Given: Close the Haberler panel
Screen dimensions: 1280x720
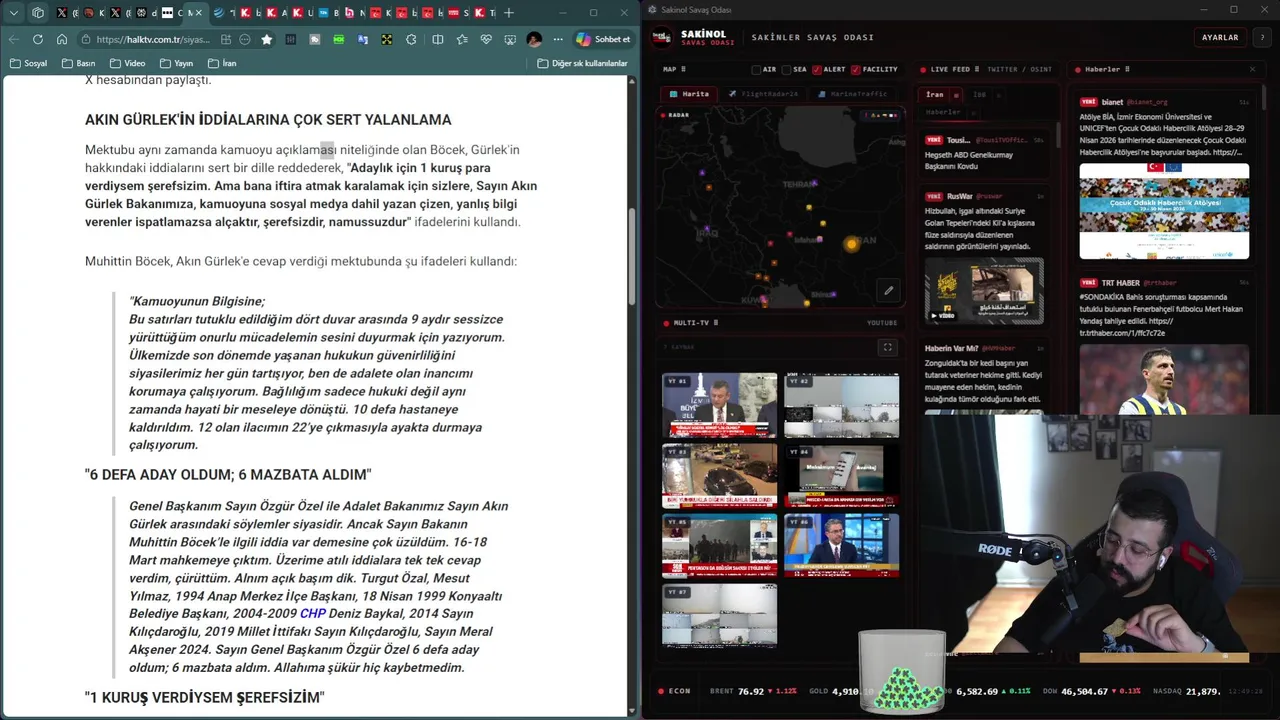Looking at the screenshot, I should click(1252, 69).
